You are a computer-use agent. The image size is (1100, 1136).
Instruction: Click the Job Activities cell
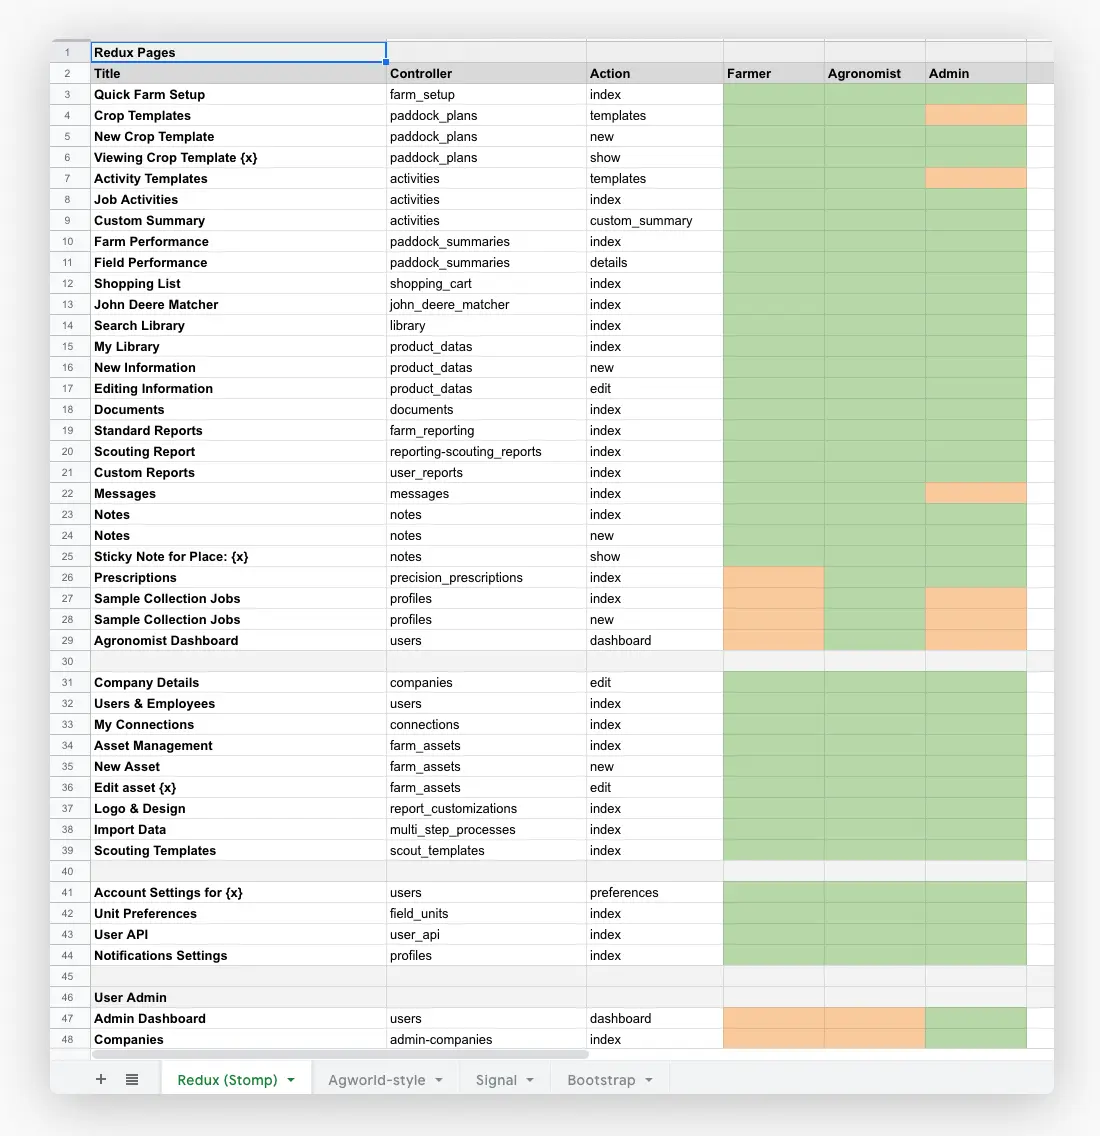239,199
